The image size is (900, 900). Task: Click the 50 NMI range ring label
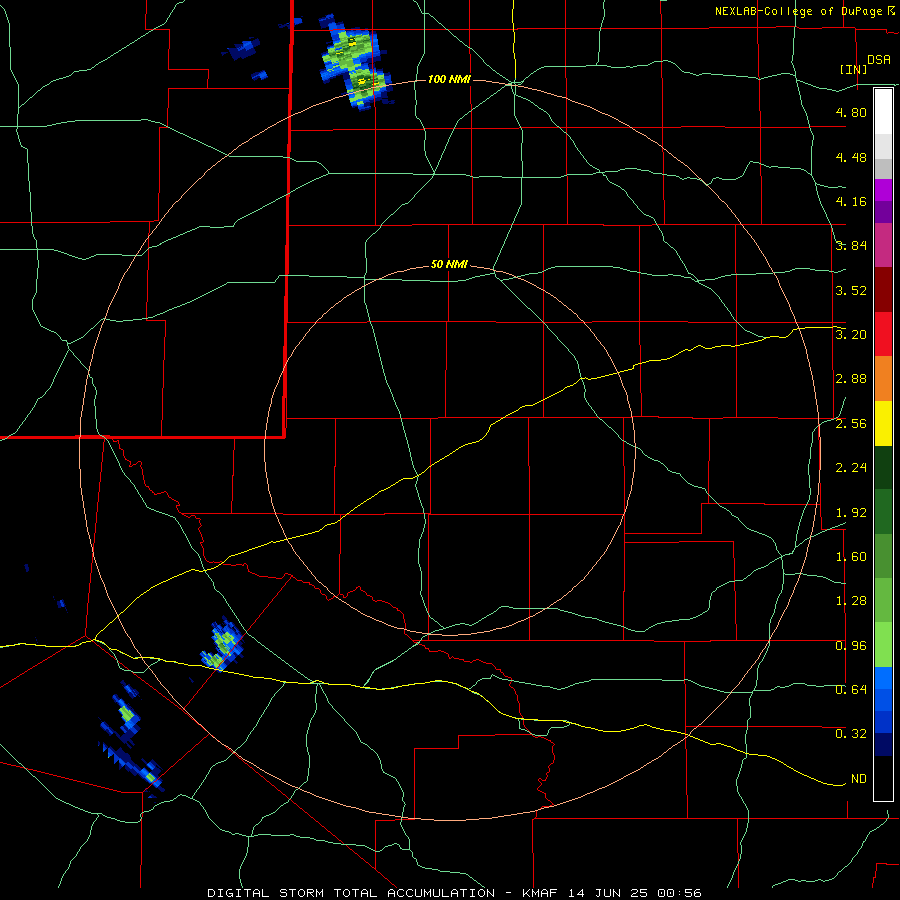coord(449,265)
